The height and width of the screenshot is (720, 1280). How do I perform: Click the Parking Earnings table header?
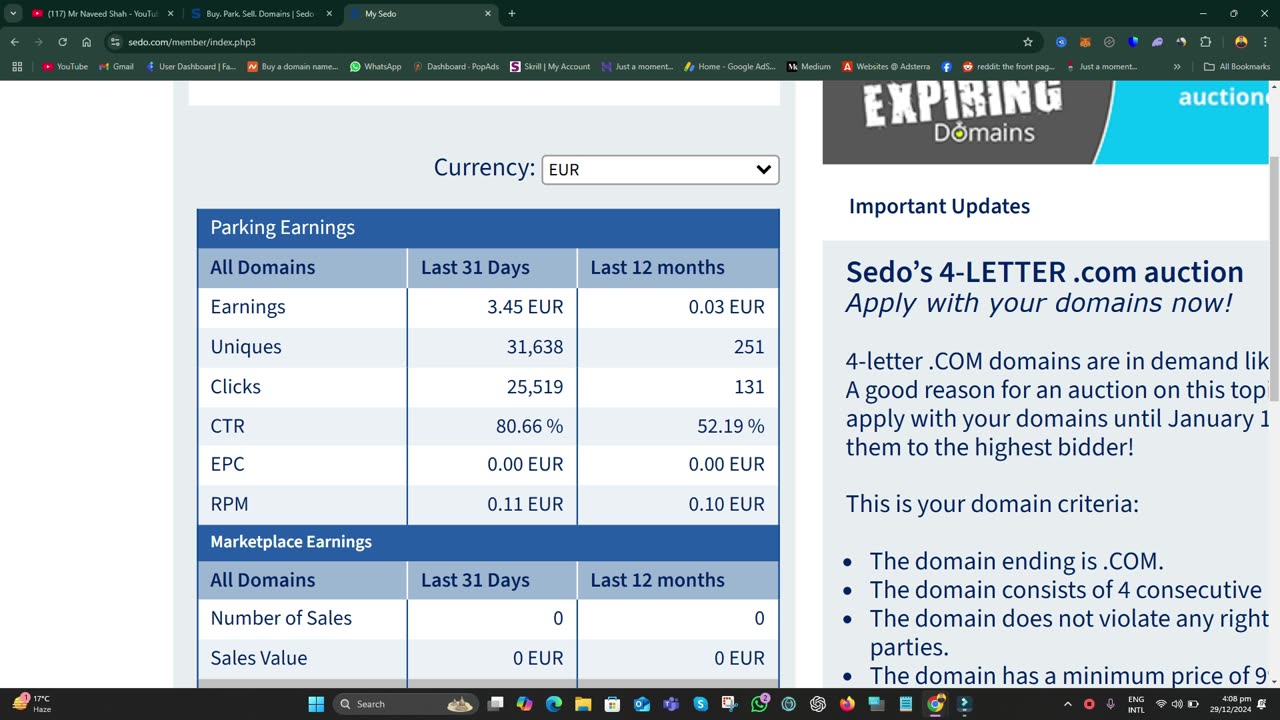488,228
